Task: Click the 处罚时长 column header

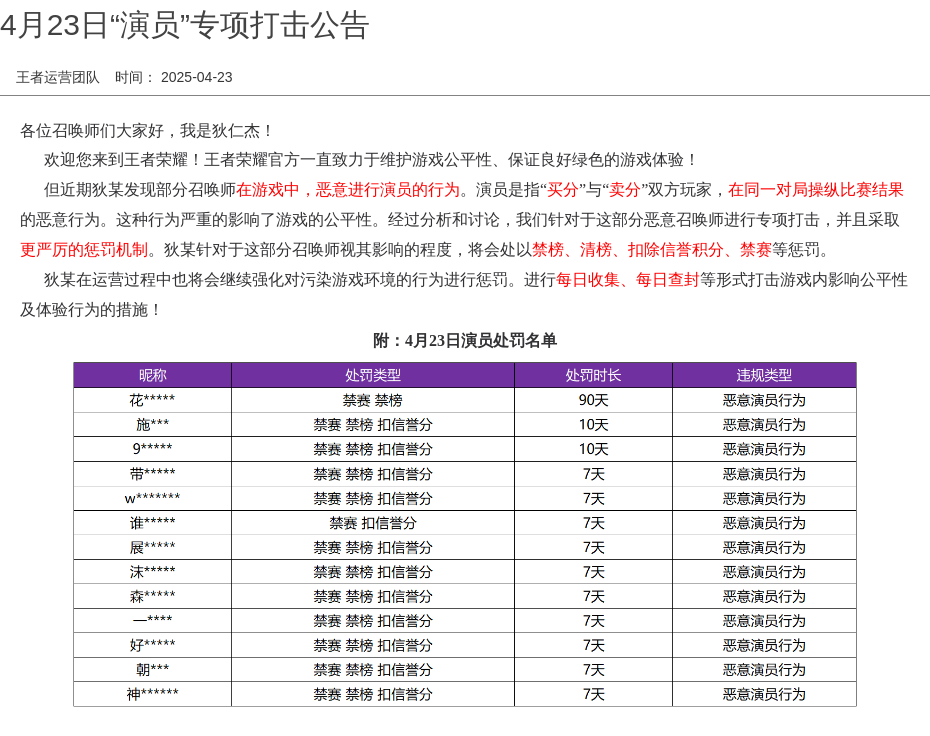Action: pos(593,375)
